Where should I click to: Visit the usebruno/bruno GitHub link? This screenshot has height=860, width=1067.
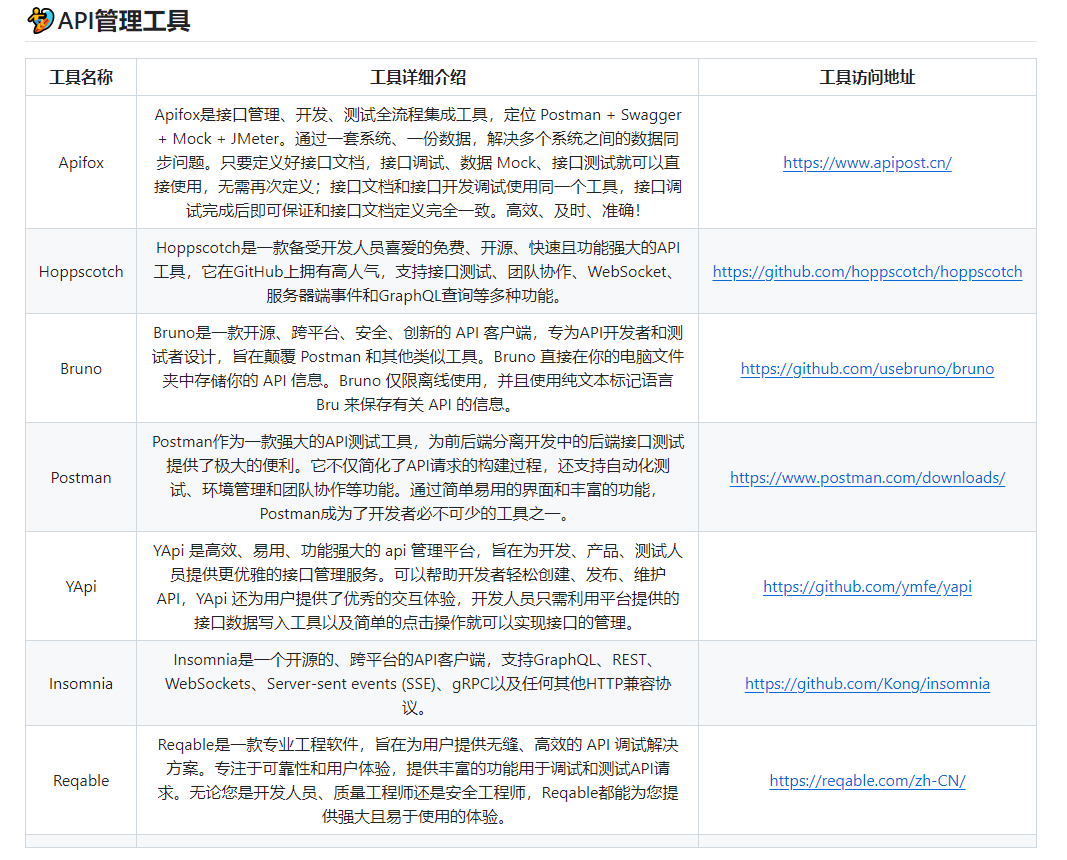tap(867, 368)
